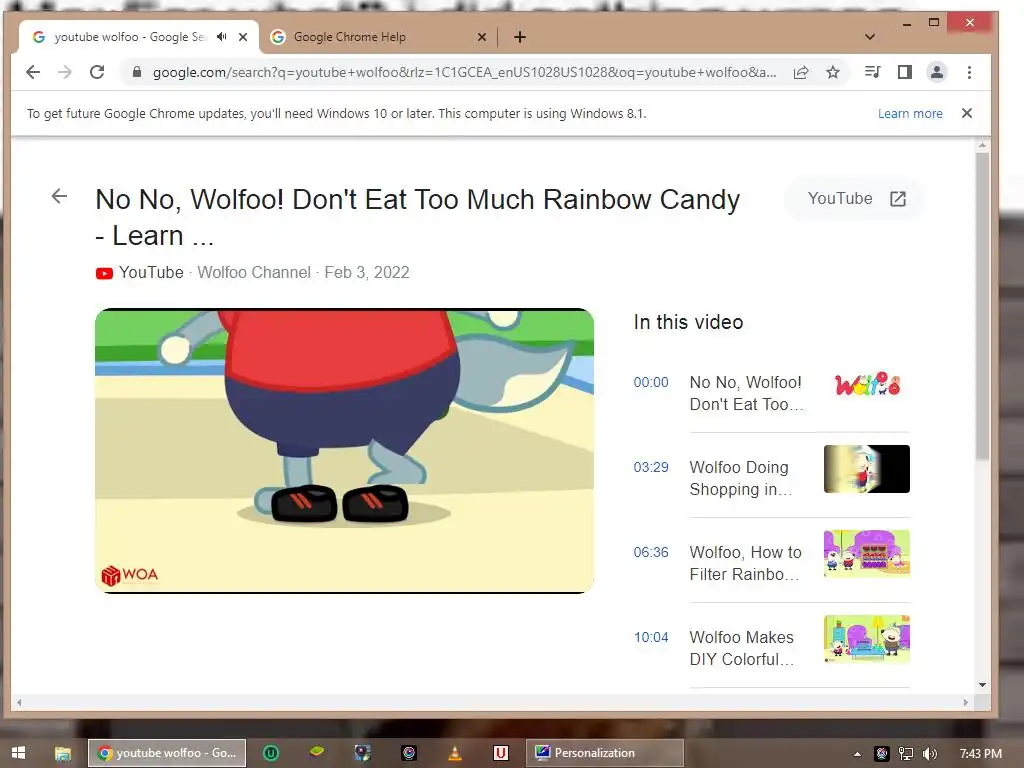Click the vertical scrollbar thumb
The width and height of the screenshot is (1024, 768).
[x=982, y=305]
